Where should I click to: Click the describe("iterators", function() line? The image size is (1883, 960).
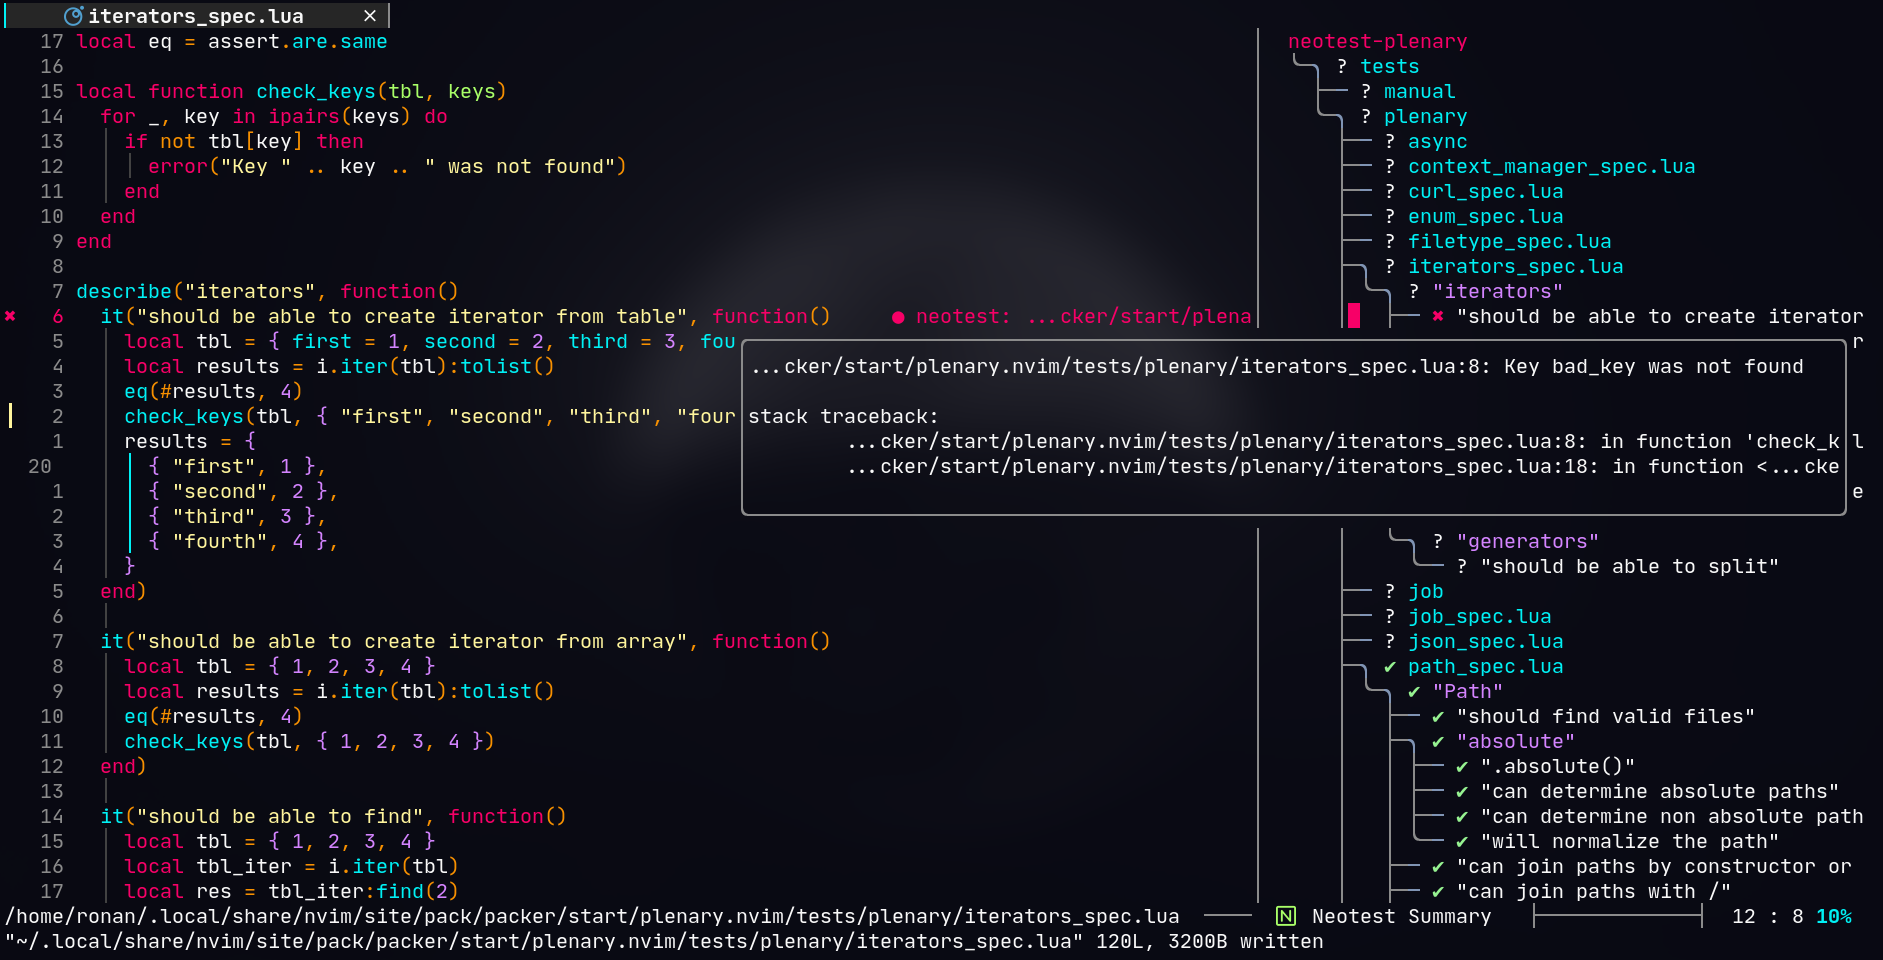tap(268, 291)
